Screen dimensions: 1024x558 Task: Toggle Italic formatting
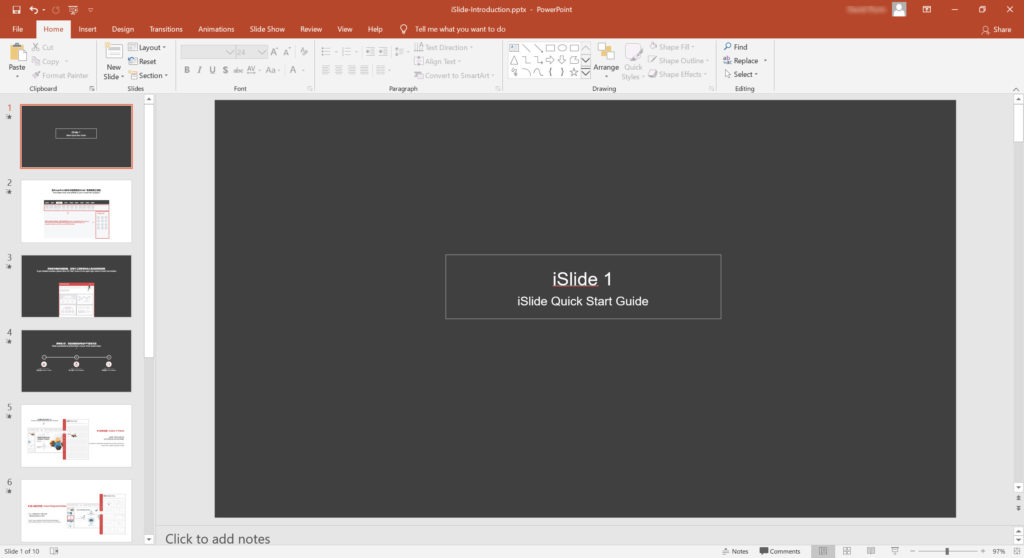199,70
